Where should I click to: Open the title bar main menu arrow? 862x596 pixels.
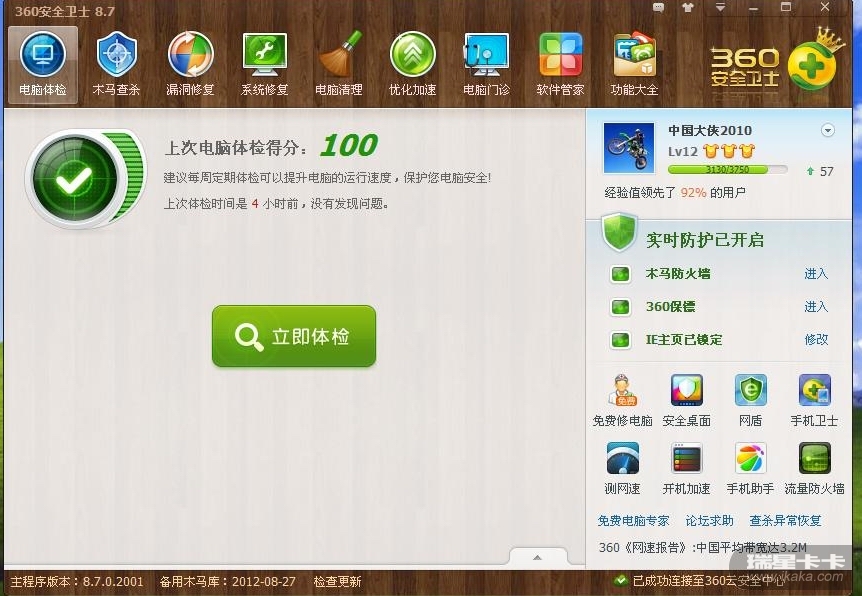point(720,8)
